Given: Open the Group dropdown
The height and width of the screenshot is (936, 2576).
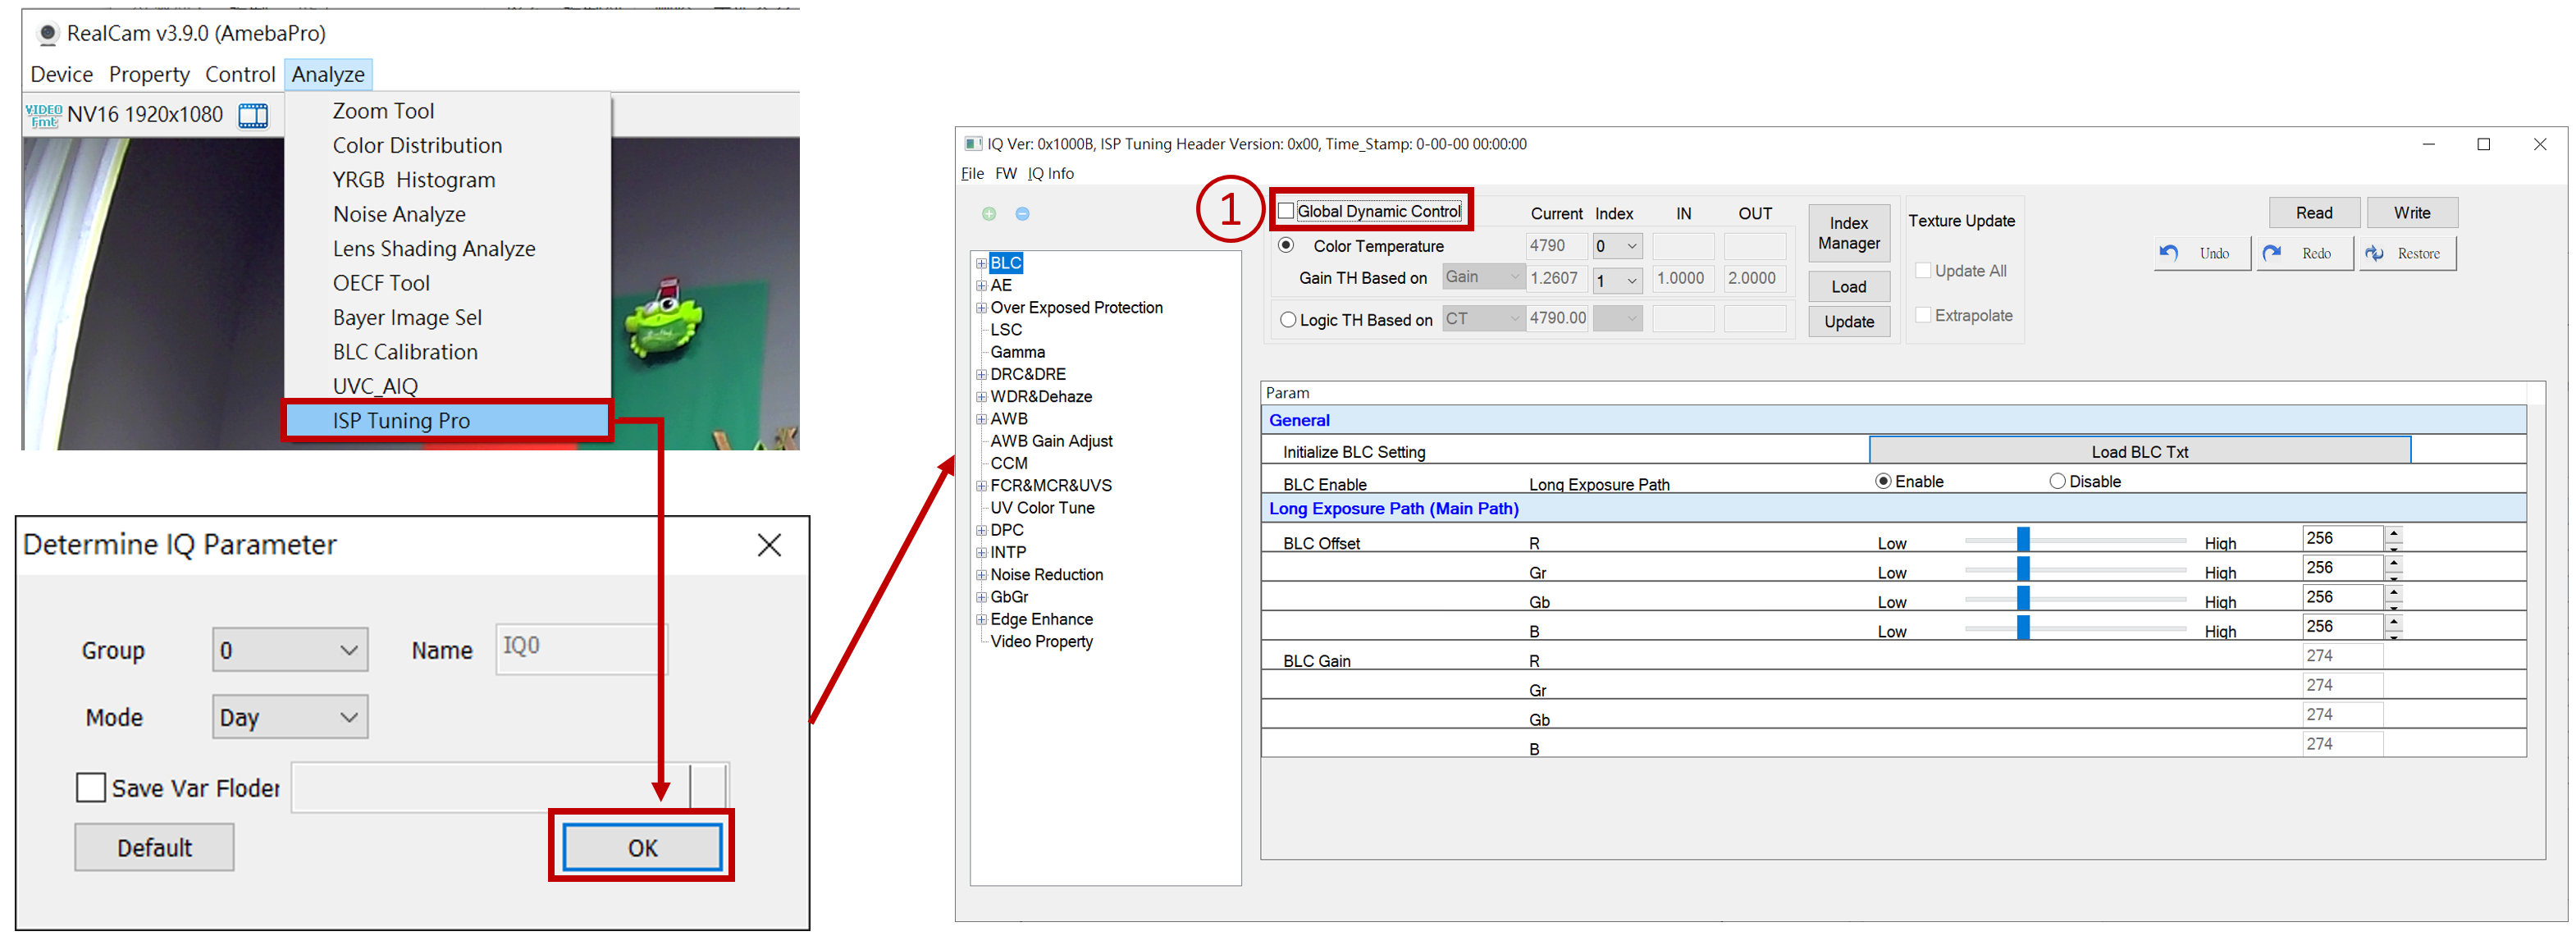Looking at the screenshot, I should (x=290, y=650).
